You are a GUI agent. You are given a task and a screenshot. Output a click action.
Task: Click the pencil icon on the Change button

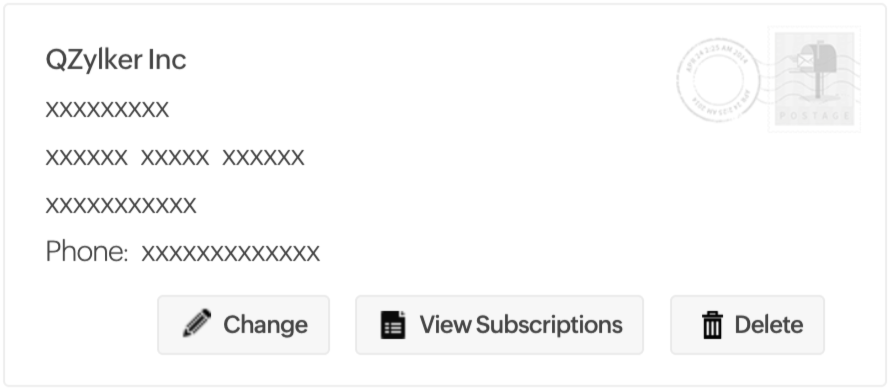click(x=197, y=323)
